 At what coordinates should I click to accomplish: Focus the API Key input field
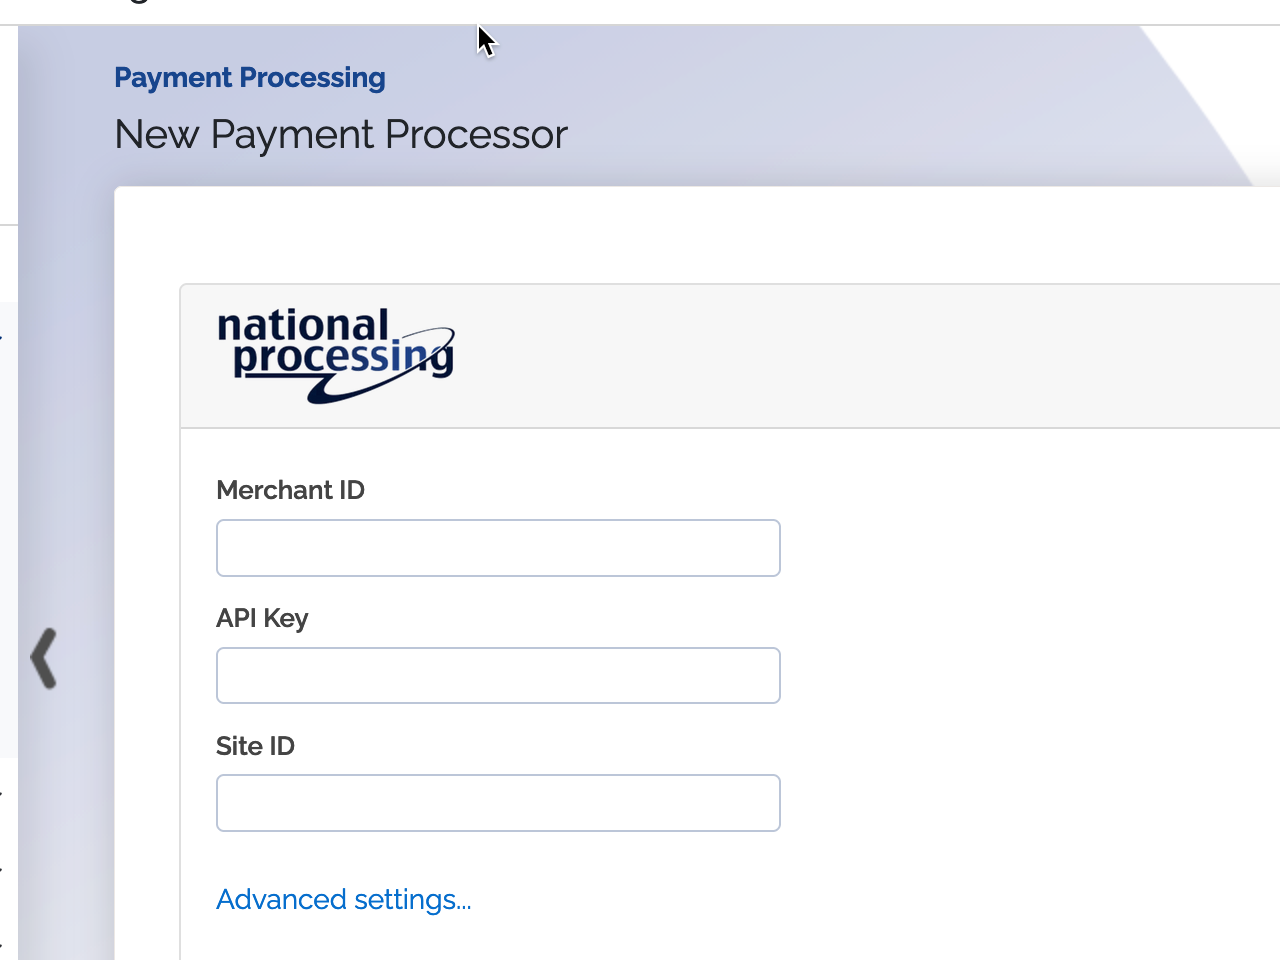pyautogui.click(x=498, y=676)
